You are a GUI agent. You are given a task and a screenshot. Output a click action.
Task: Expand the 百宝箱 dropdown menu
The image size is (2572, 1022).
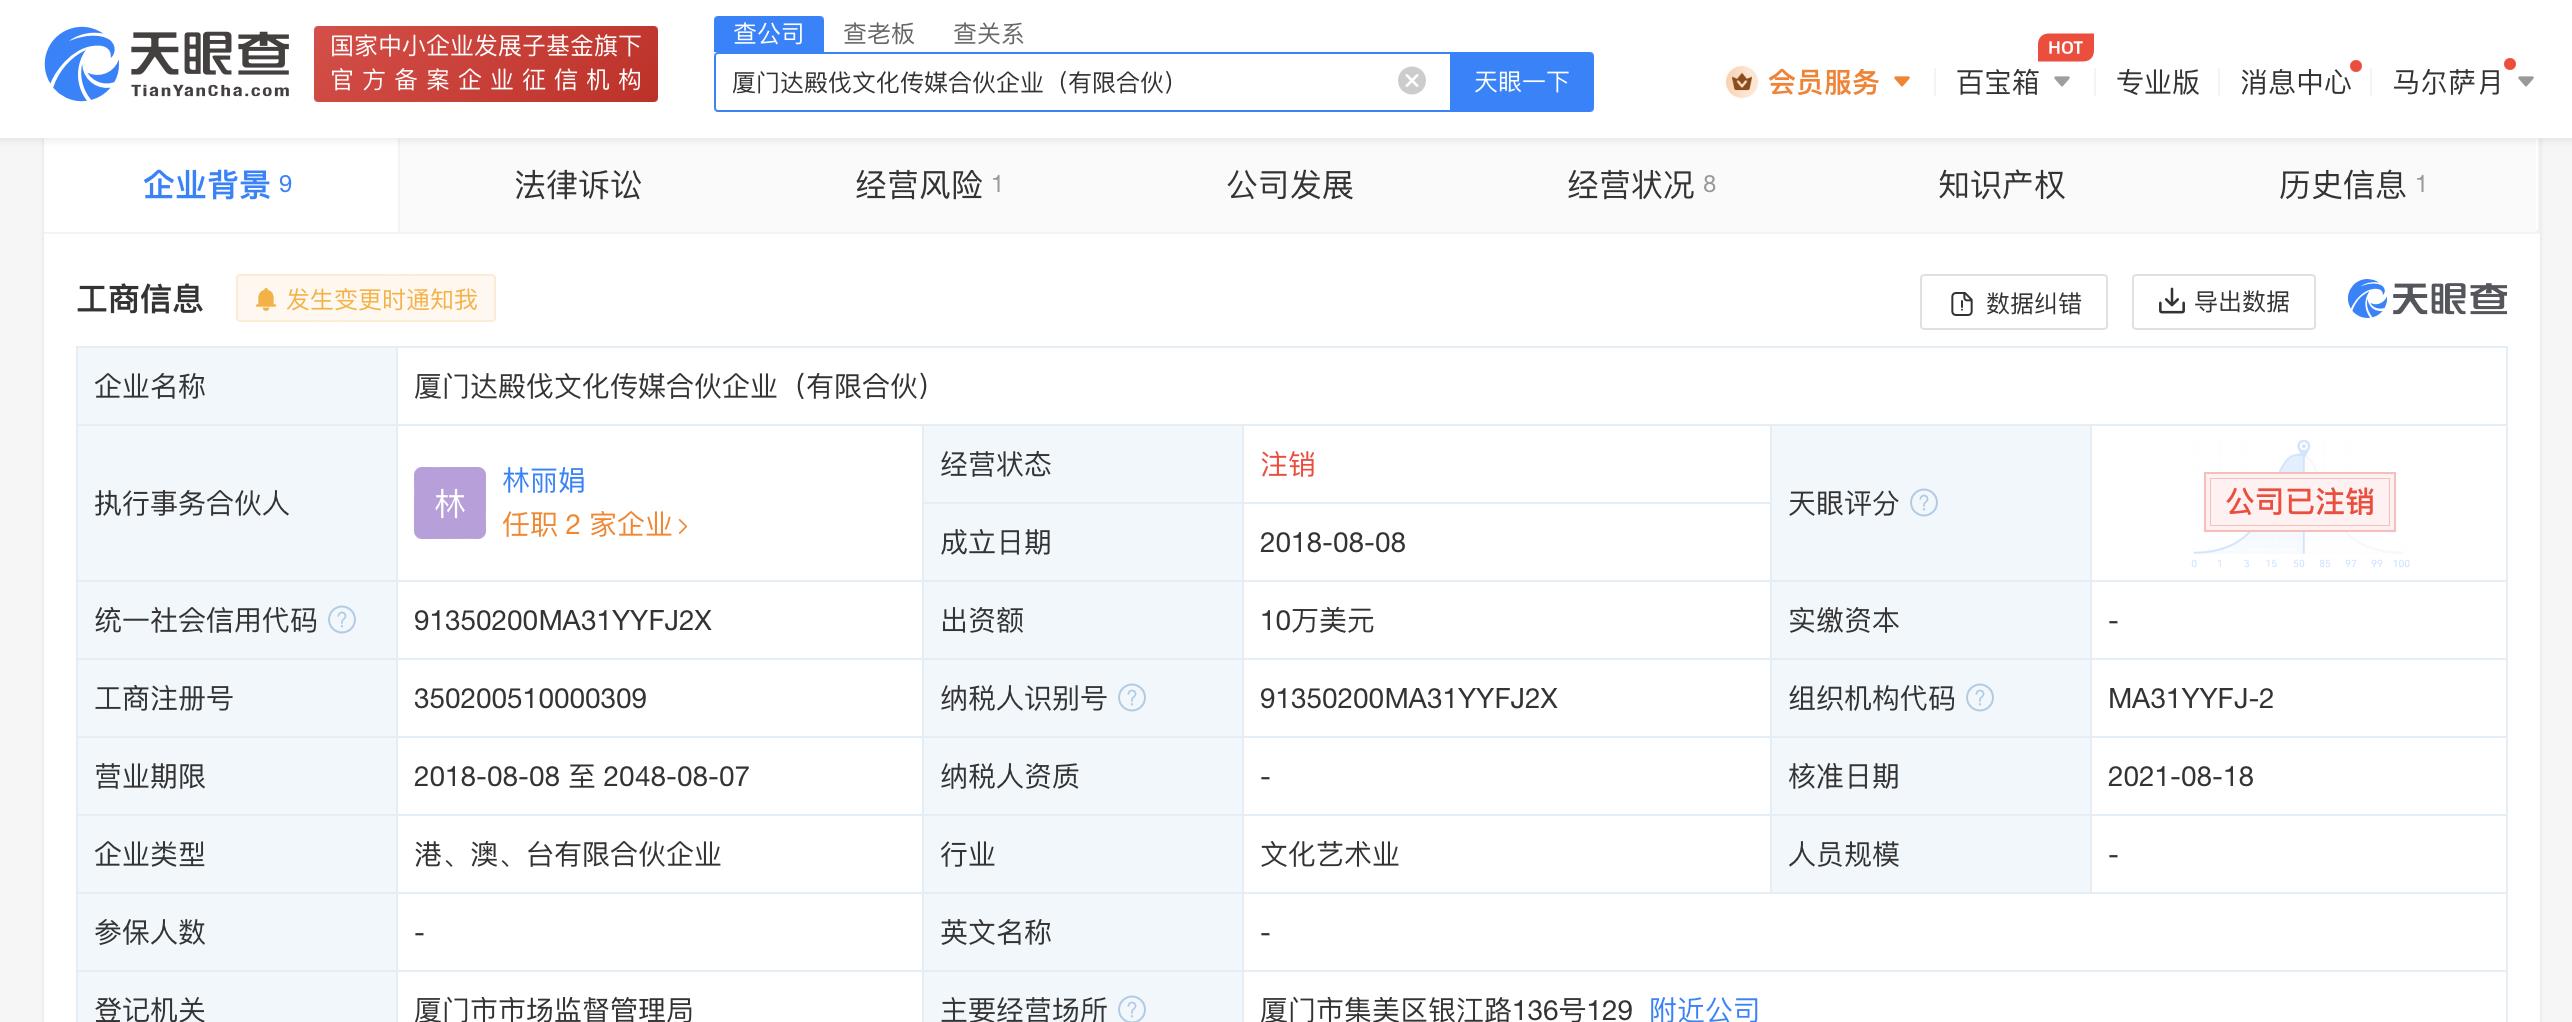2061,82
